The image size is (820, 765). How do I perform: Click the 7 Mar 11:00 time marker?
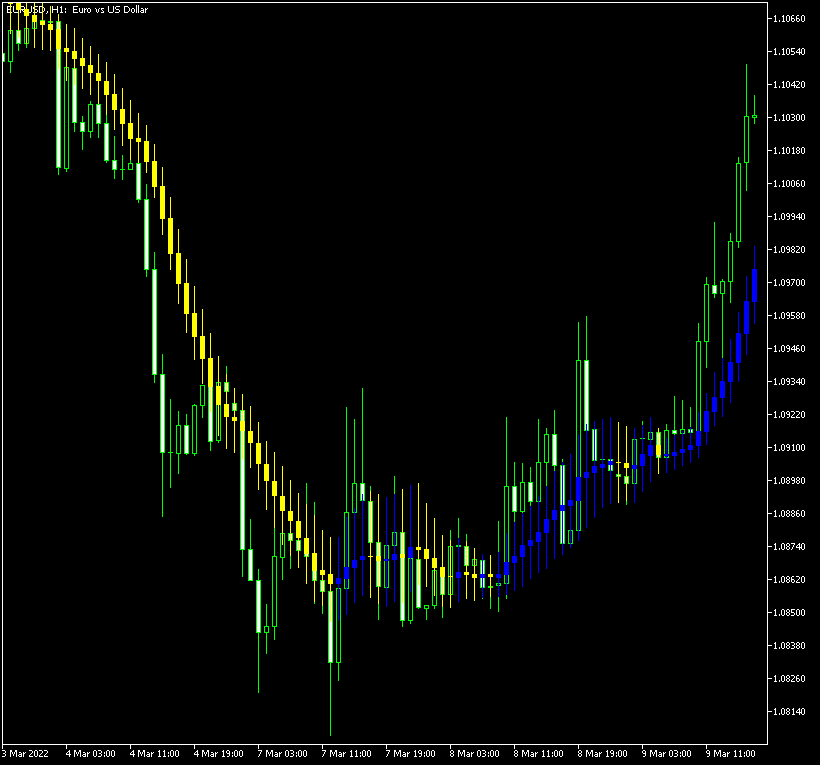click(347, 753)
